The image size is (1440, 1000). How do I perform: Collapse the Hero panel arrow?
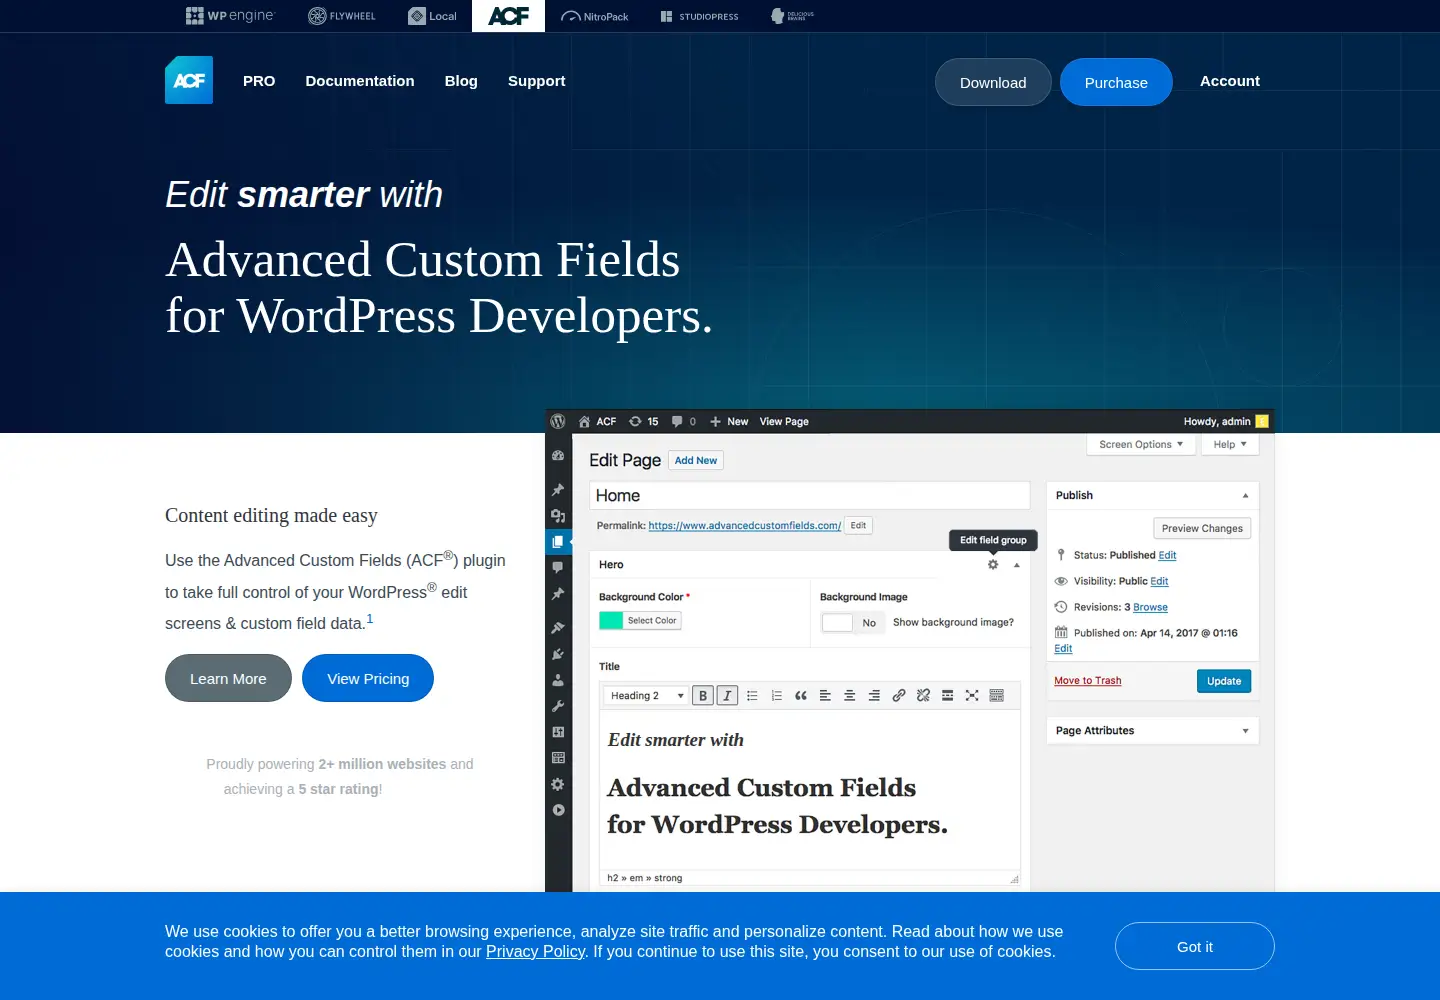1017,565
